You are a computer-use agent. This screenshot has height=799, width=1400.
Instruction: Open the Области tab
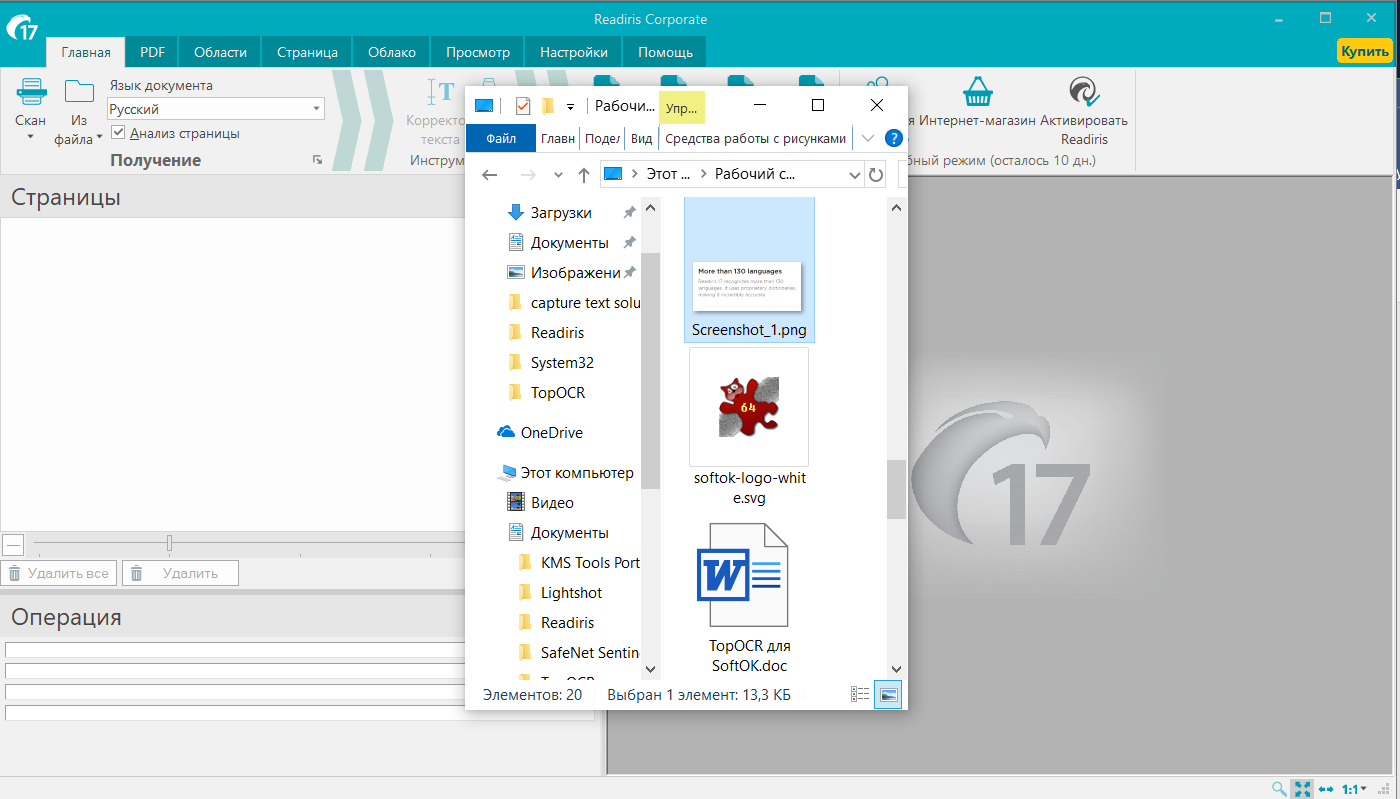pyautogui.click(x=220, y=52)
